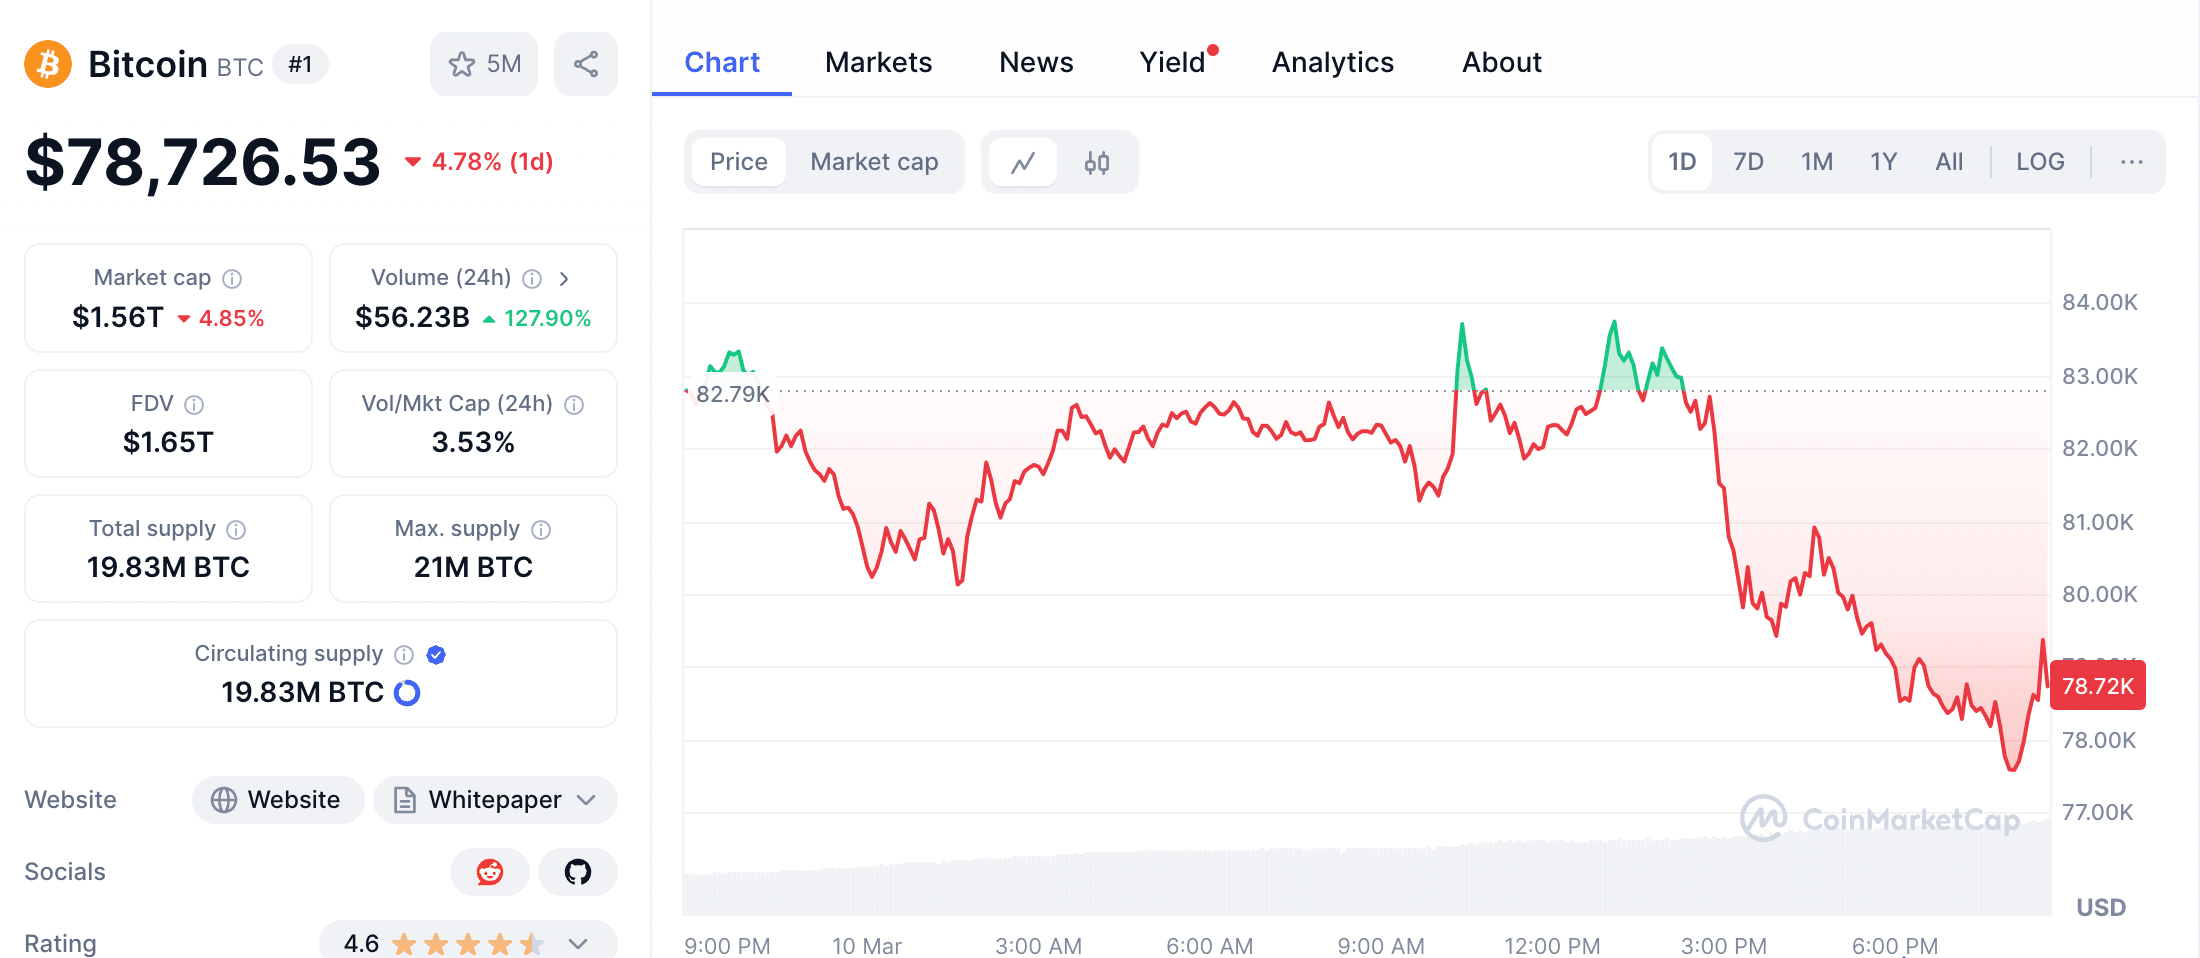Click the 84.00K price axis label
Screen dimensions: 2200x958
click(2100, 302)
